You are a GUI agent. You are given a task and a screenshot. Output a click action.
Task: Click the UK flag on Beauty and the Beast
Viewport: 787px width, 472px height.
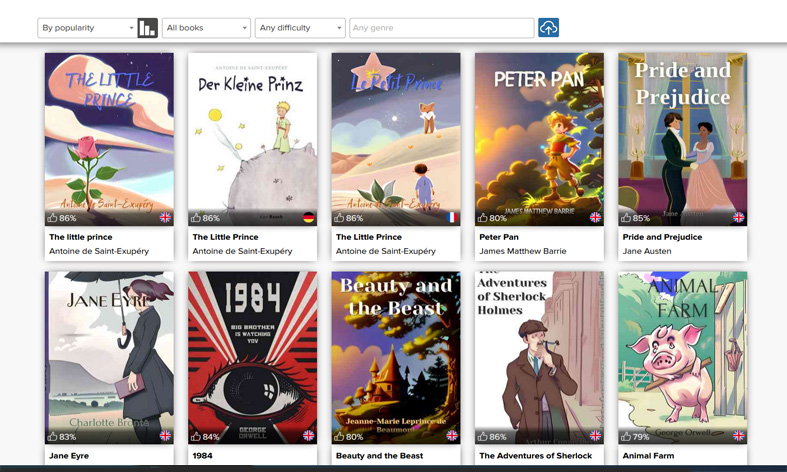pyautogui.click(x=452, y=435)
